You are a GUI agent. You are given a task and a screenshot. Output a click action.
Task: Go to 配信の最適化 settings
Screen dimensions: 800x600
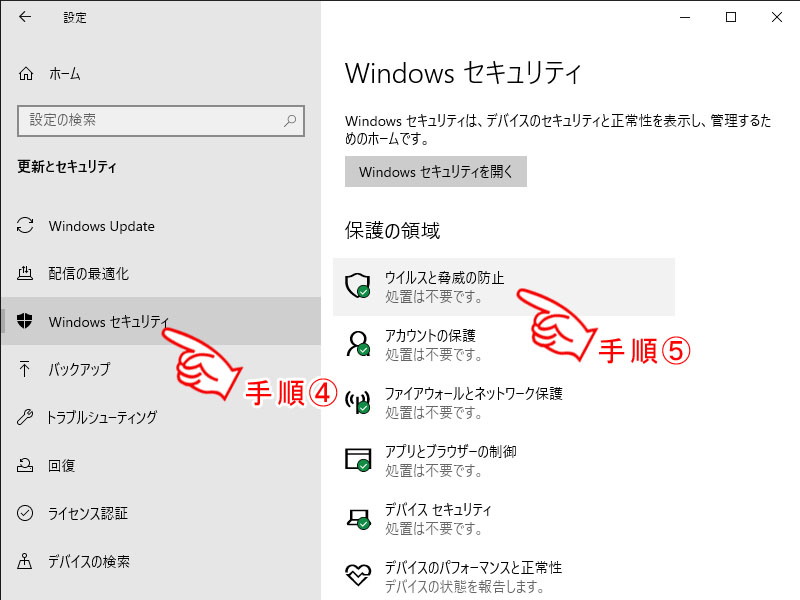161,273
